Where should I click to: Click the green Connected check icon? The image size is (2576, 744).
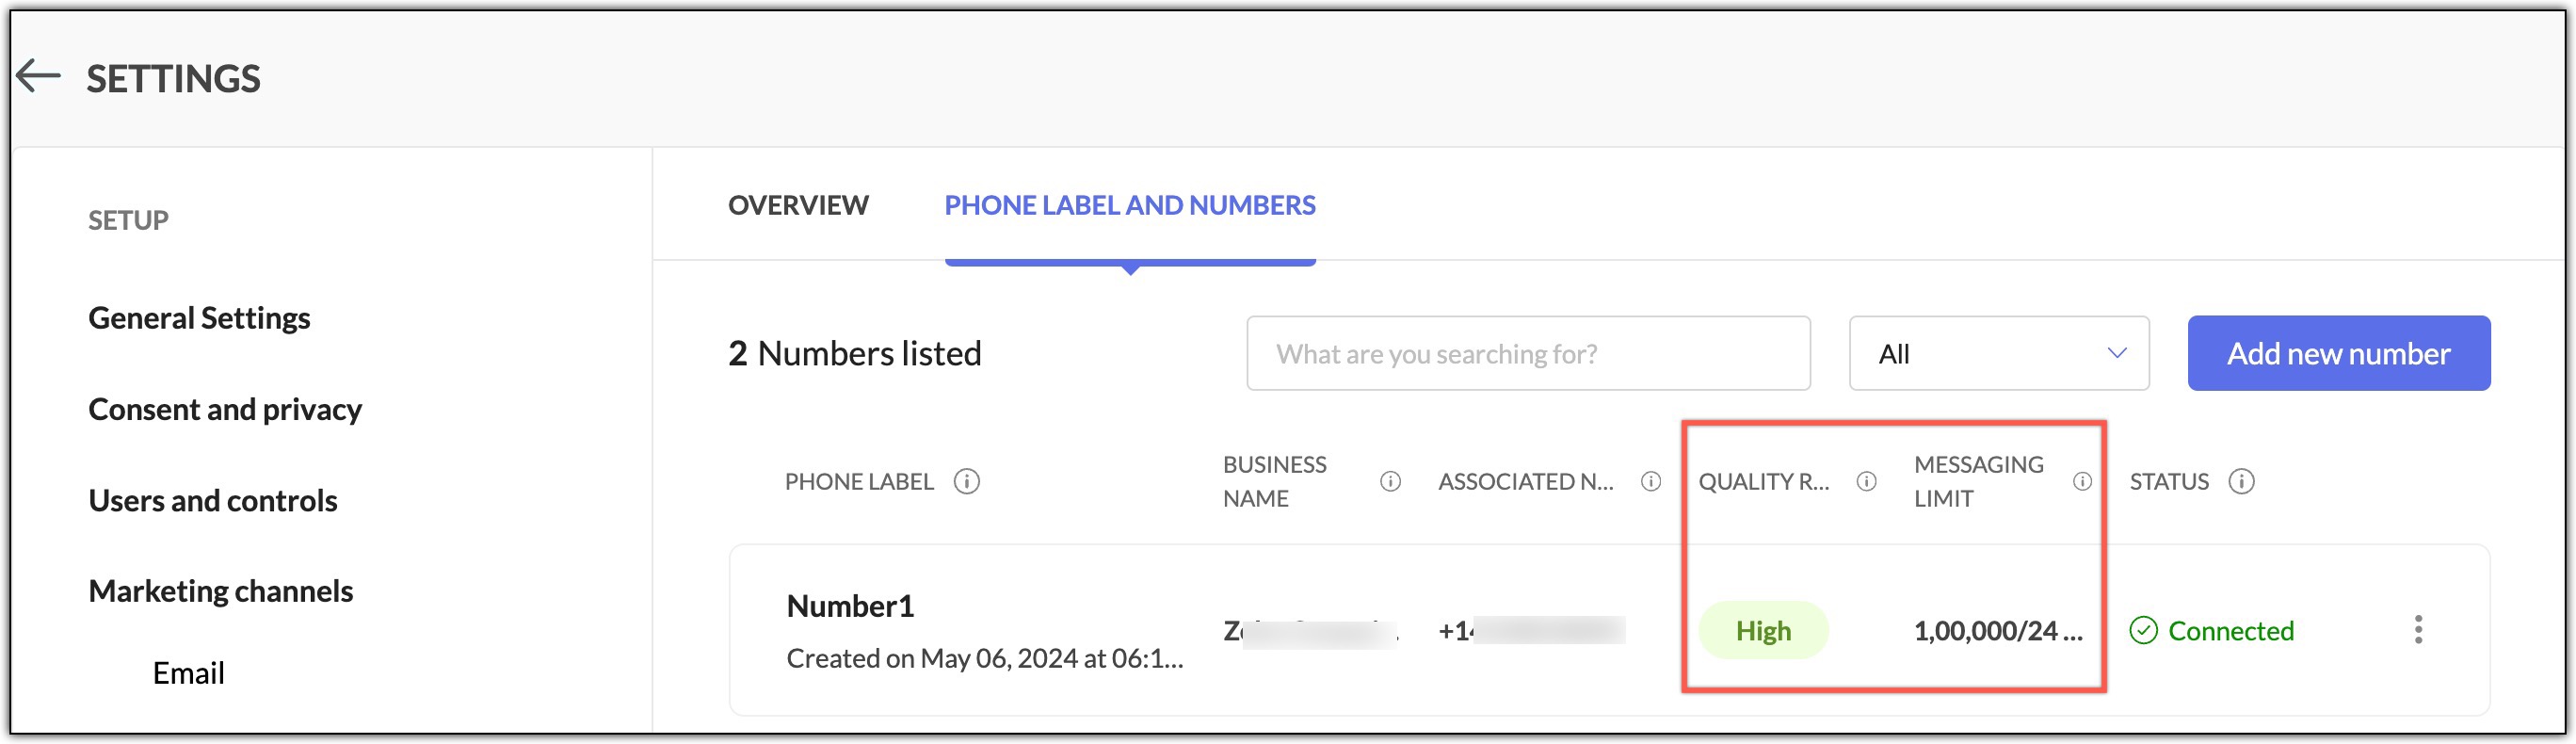coord(2143,631)
